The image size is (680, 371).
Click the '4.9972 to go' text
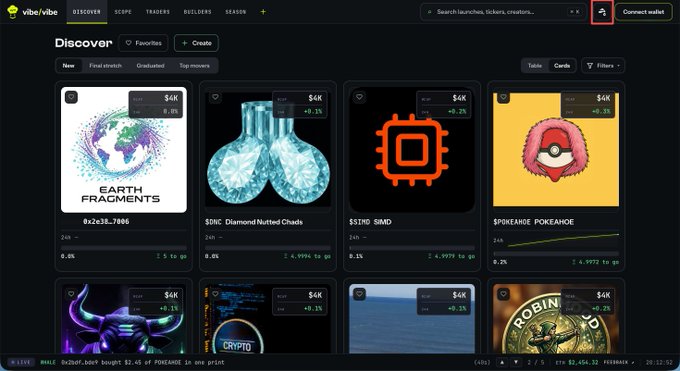tap(595, 262)
